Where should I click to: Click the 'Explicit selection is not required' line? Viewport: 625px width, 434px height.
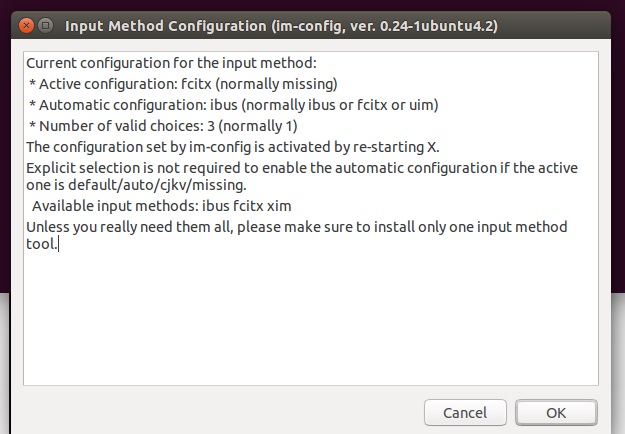[302, 168]
